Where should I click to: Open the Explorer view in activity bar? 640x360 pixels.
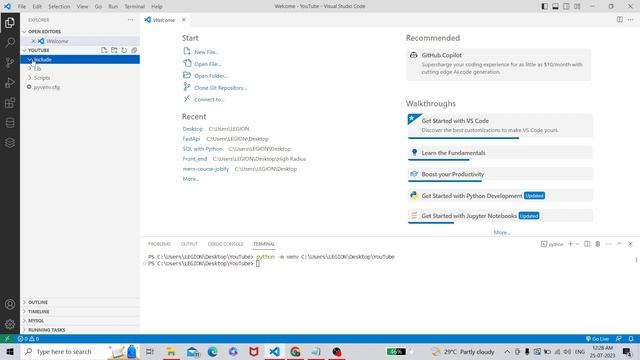point(10,22)
